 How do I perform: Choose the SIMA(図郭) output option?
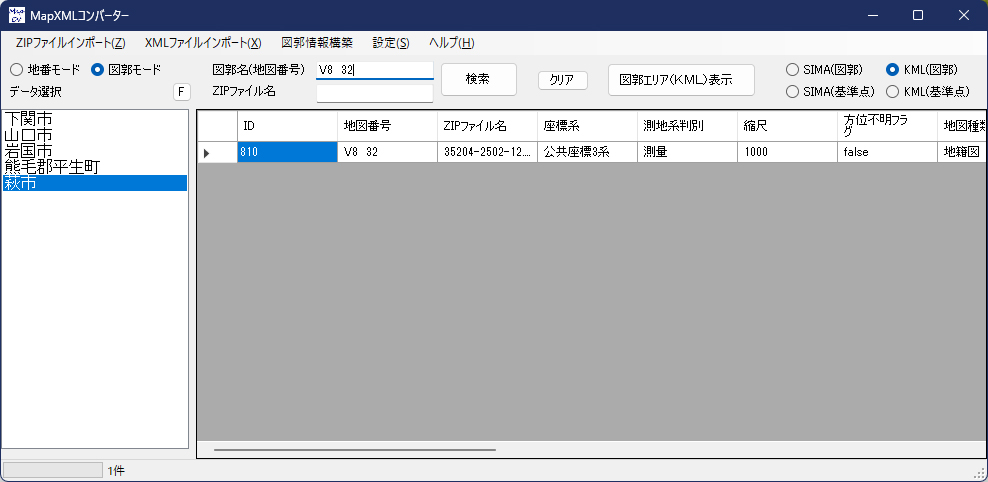793,70
